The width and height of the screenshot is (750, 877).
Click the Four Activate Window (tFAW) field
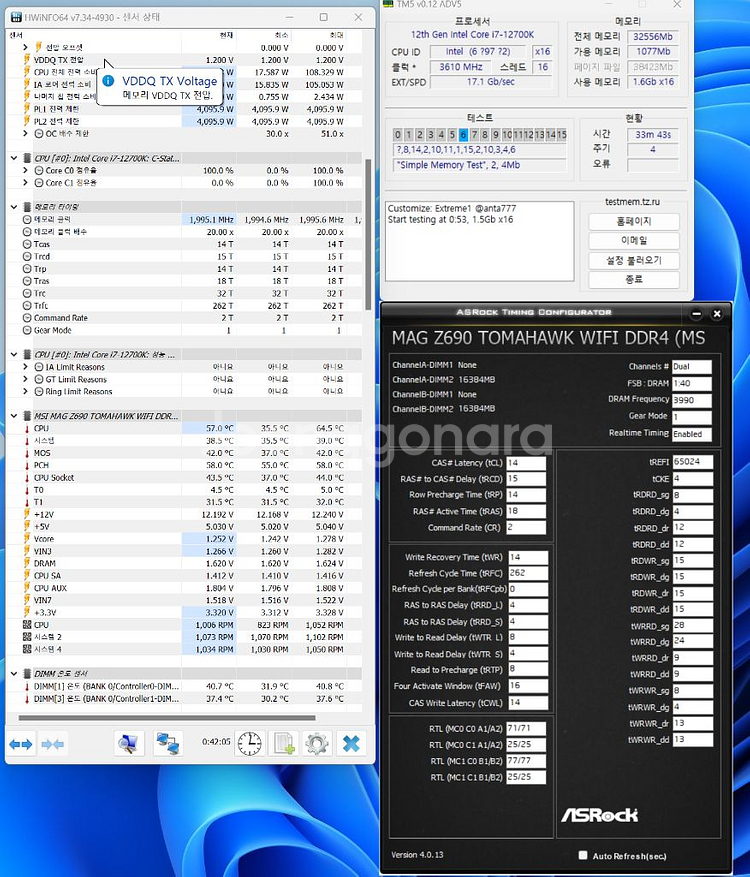pyautogui.click(x=528, y=686)
